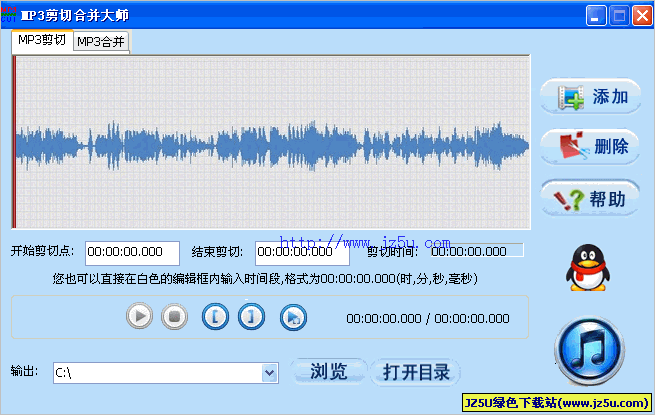
Task: Click the output path C:\ combo box
Action: tap(166, 373)
